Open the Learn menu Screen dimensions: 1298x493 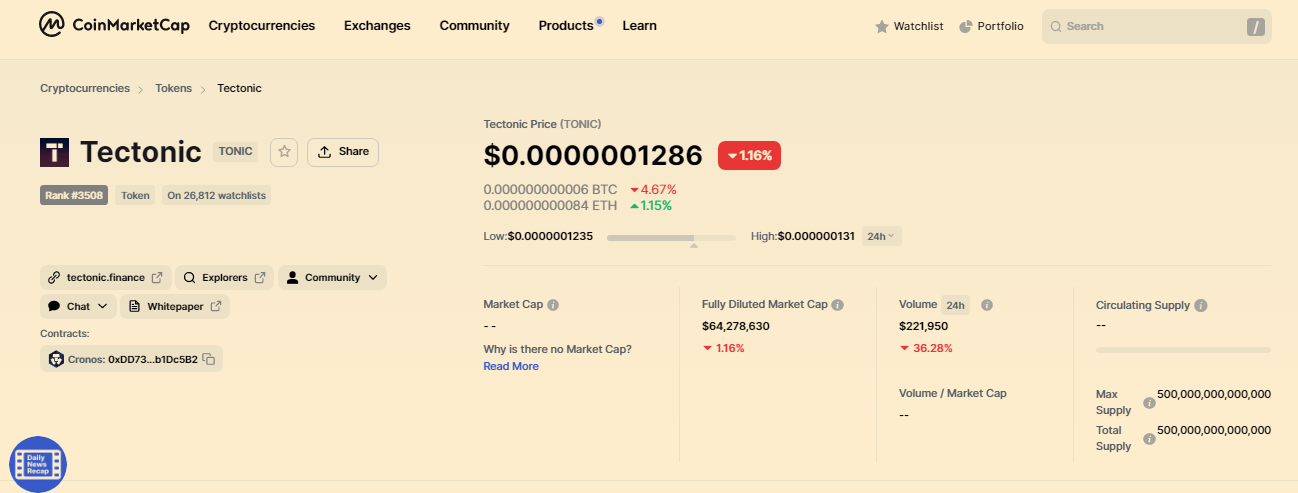point(639,26)
